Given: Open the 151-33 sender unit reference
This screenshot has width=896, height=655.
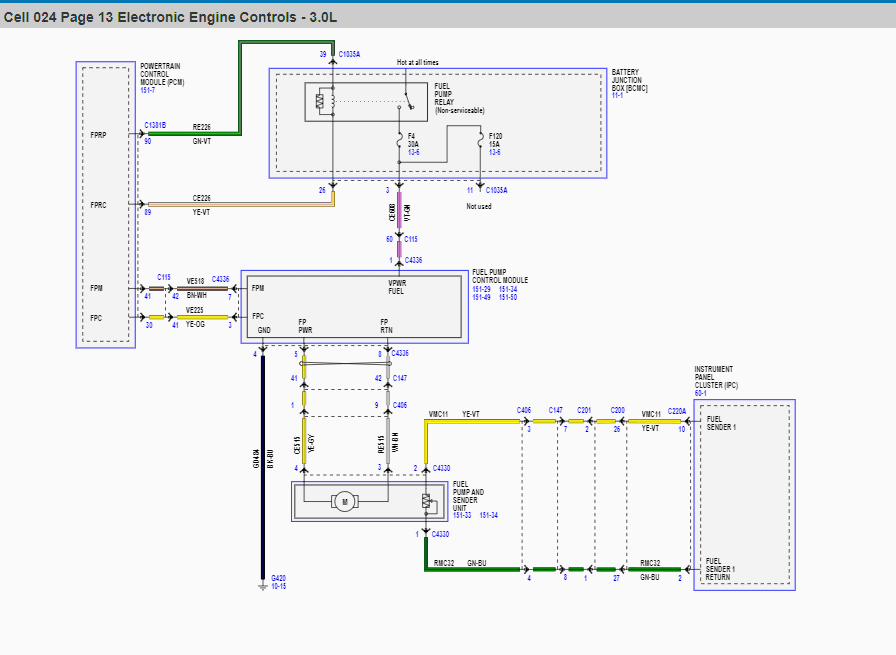Looking at the screenshot, I should point(462,515).
